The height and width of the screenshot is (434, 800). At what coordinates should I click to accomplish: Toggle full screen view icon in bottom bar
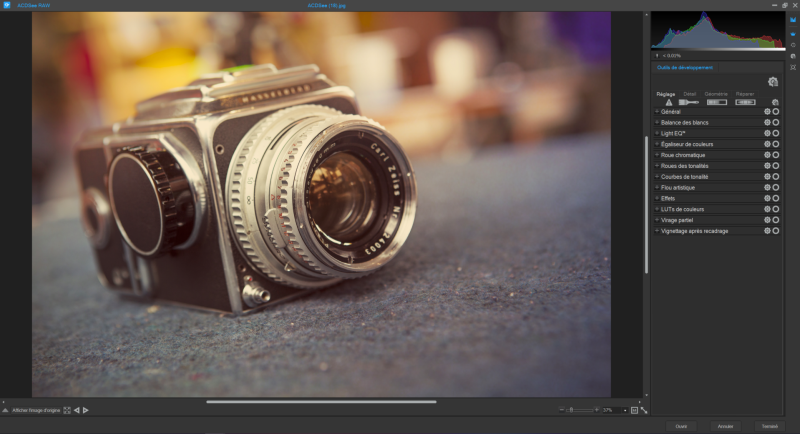67,410
